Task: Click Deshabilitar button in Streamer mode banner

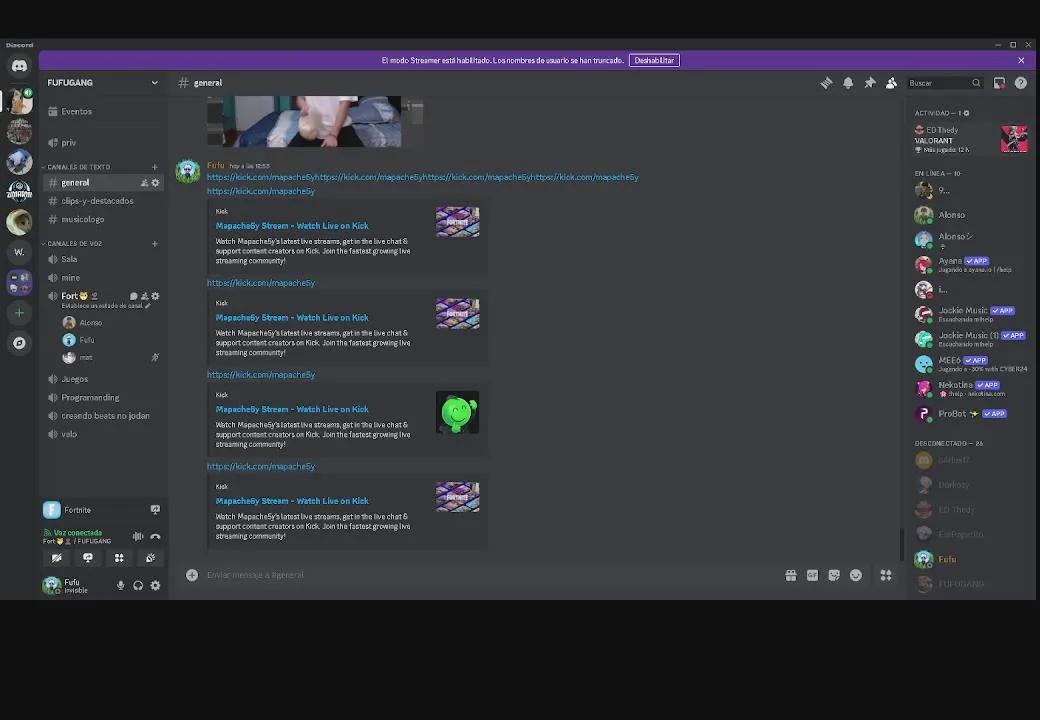Action: pos(654,60)
